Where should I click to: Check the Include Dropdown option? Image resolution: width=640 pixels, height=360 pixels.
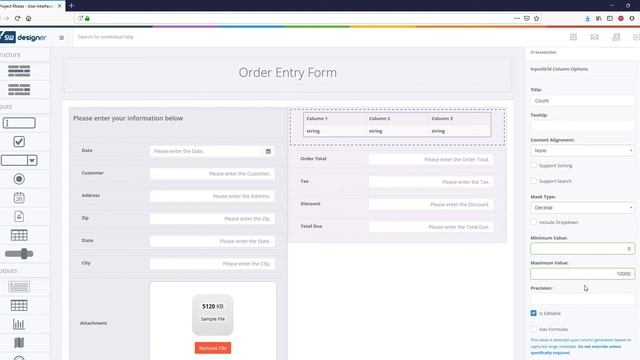tap(533, 222)
